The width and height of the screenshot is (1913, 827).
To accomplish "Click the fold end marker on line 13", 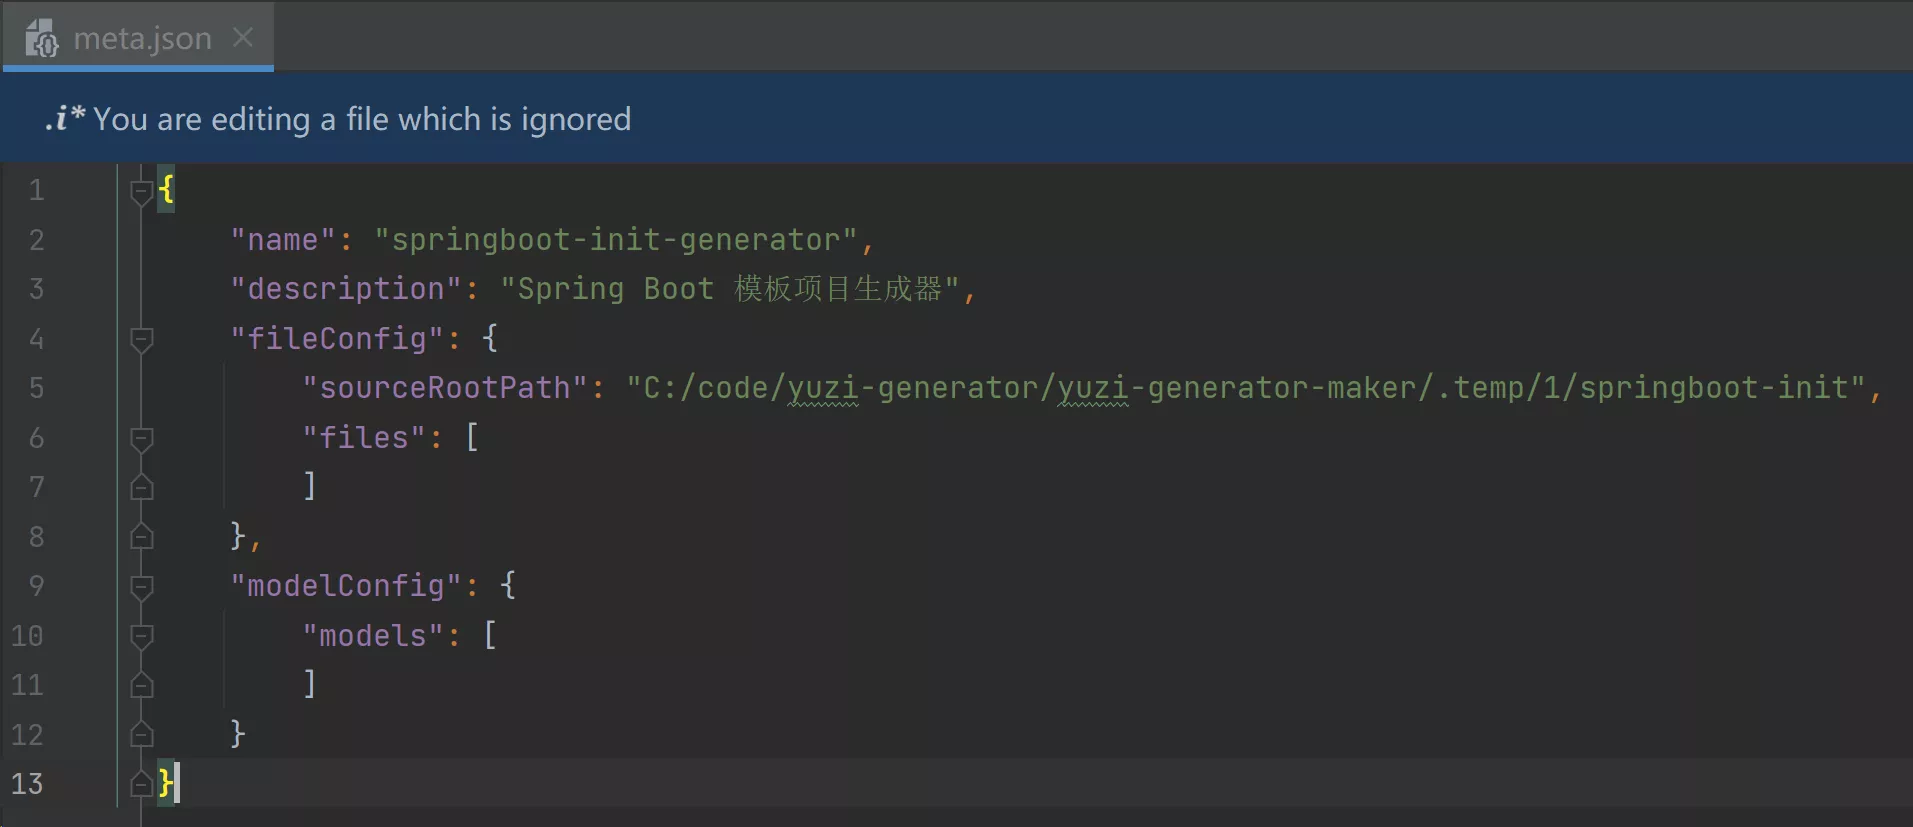I will pos(141,783).
